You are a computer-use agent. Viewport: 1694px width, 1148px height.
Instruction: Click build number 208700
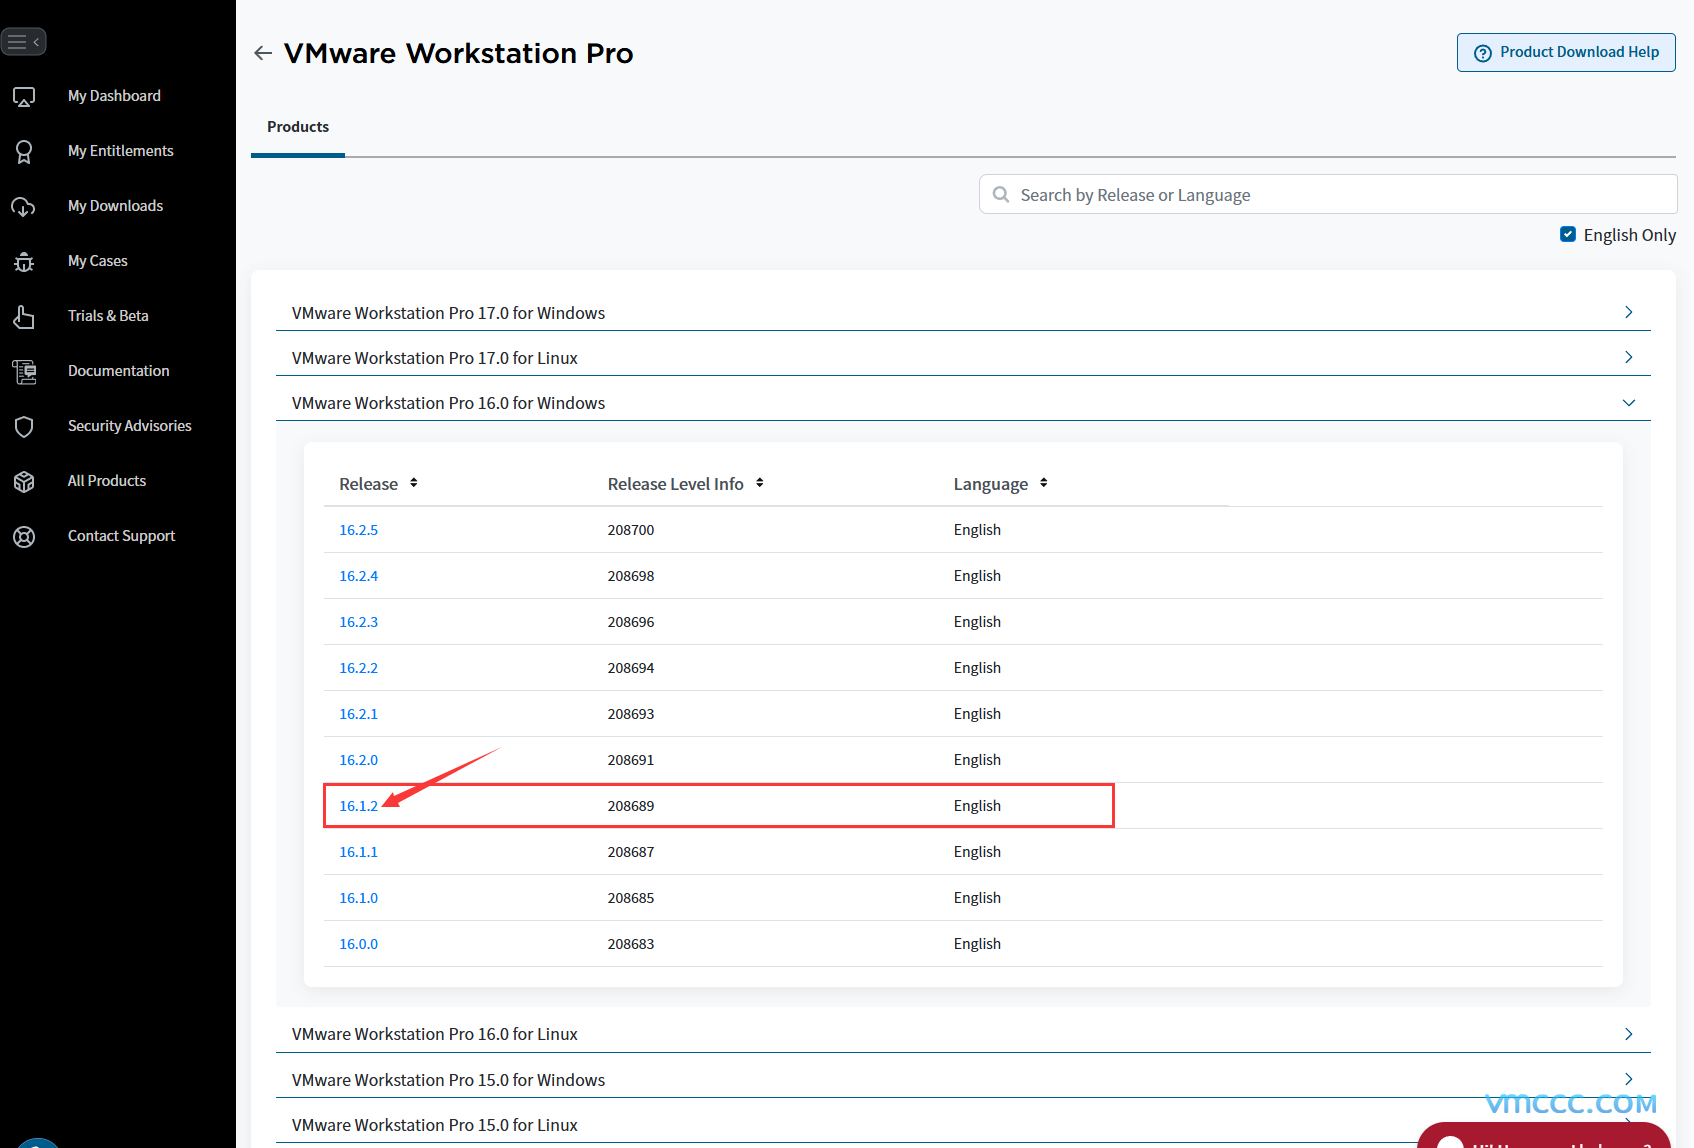tap(631, 530)
